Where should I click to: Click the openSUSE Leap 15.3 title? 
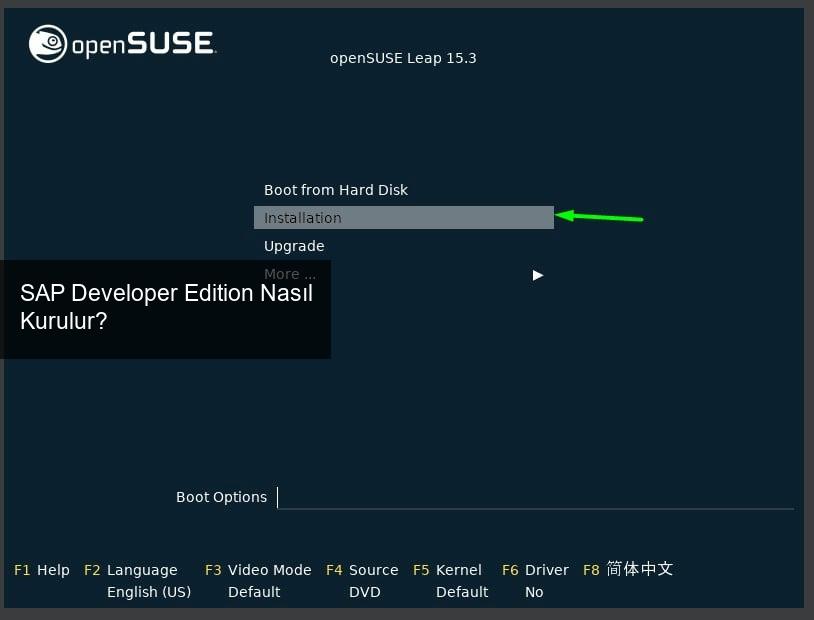click(x=403, y=58)
